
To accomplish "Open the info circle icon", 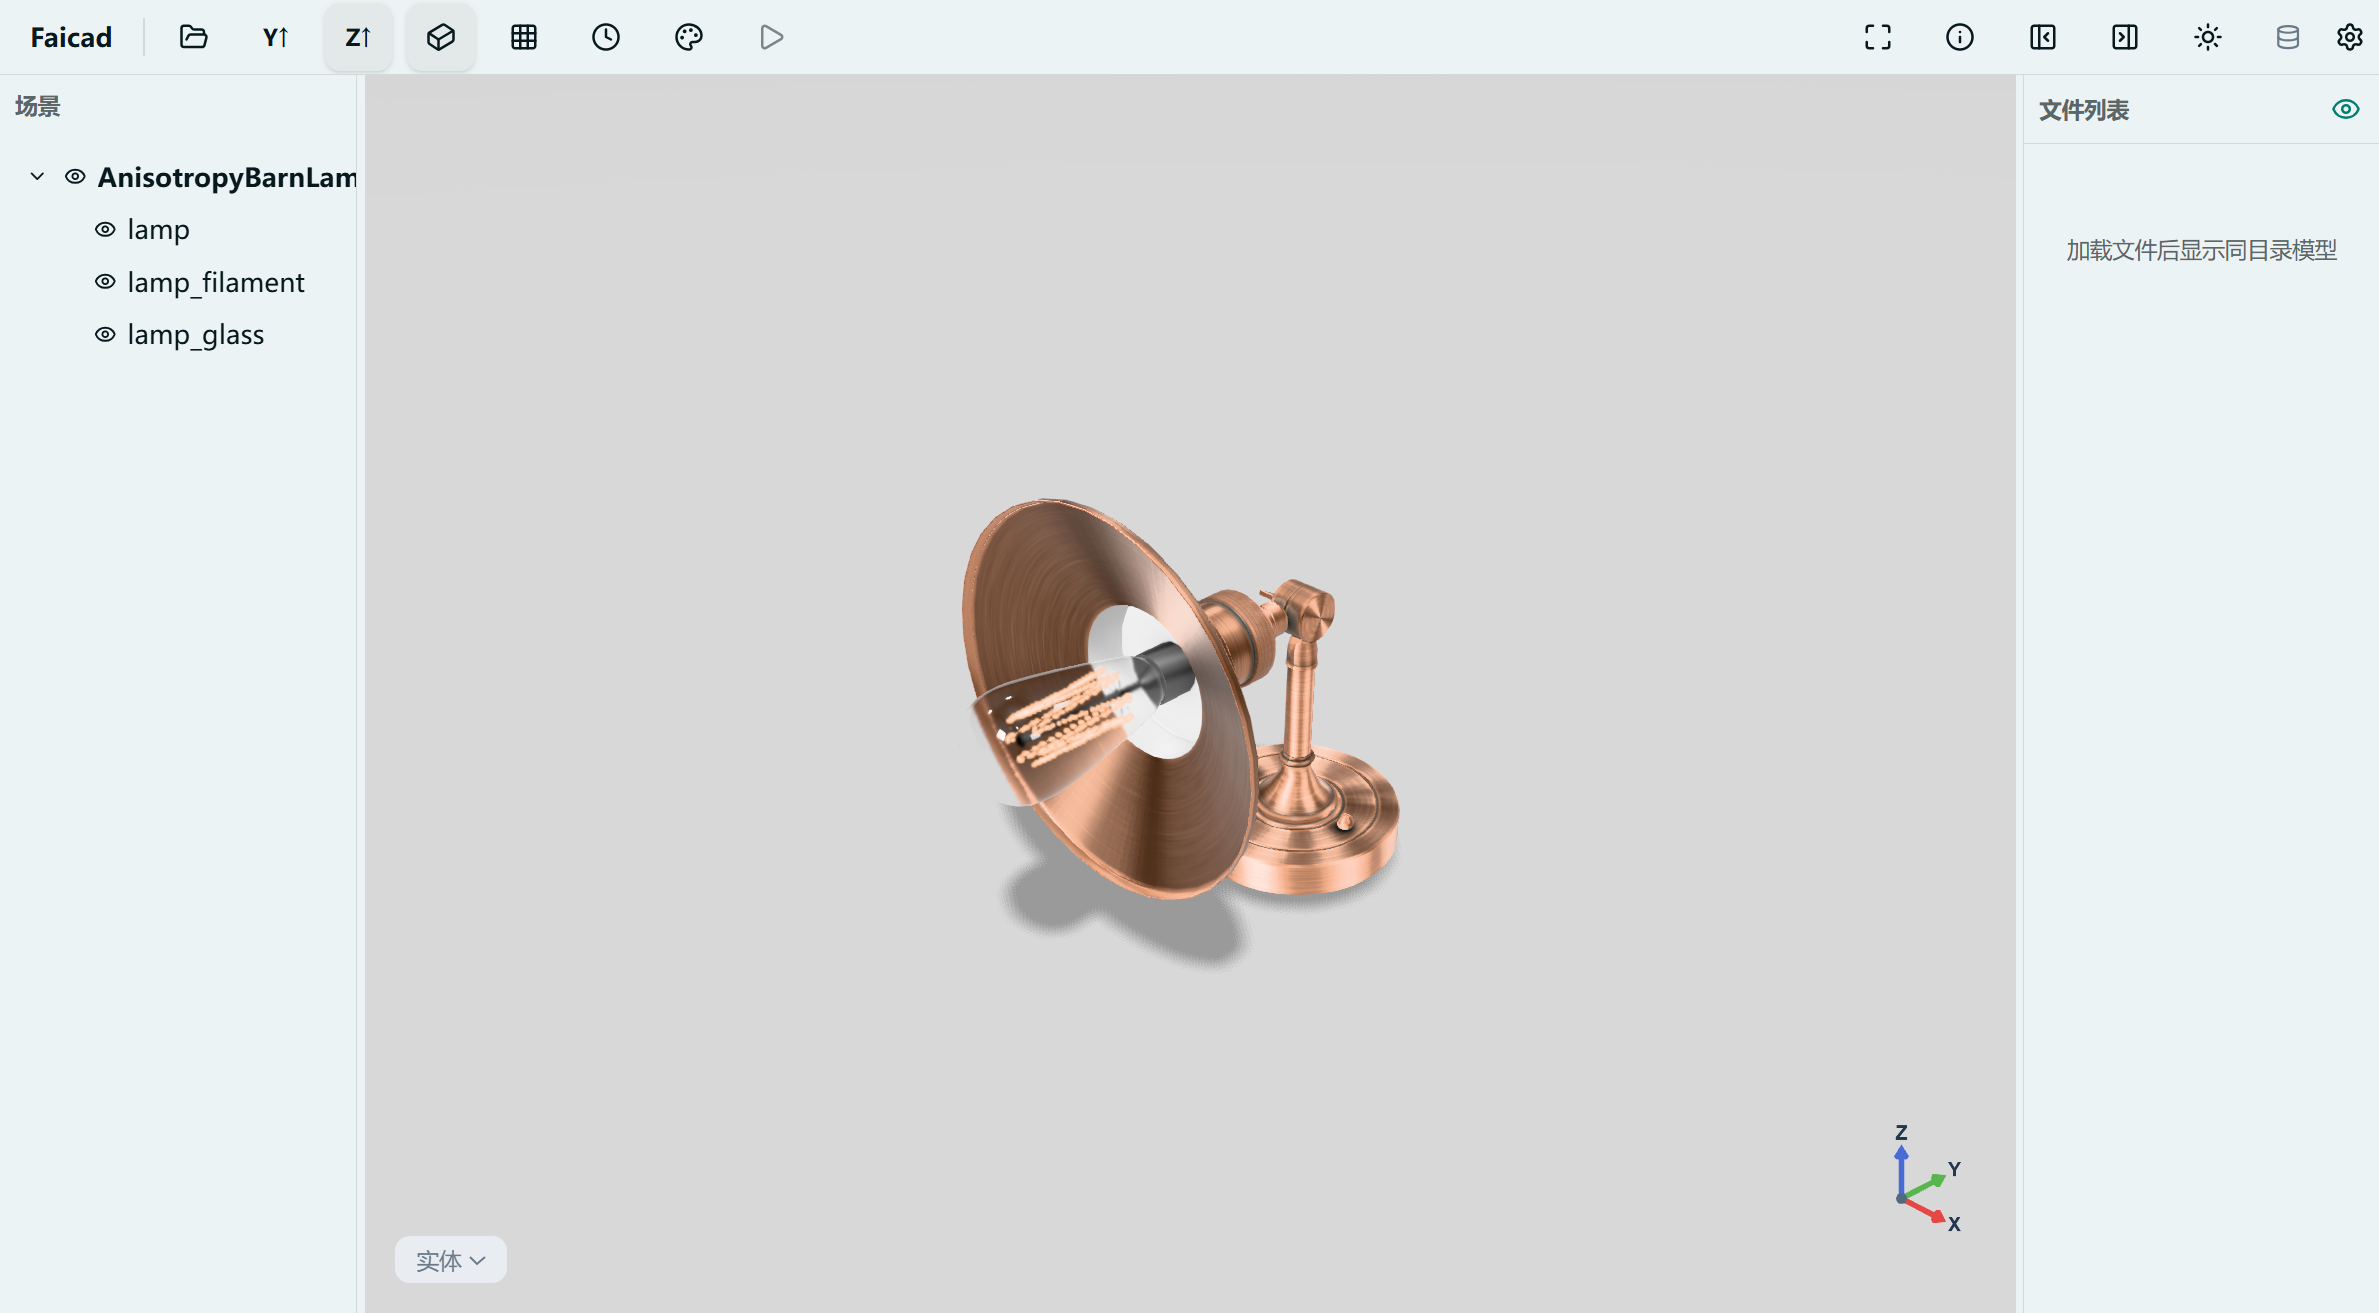I will point(1960,37).
